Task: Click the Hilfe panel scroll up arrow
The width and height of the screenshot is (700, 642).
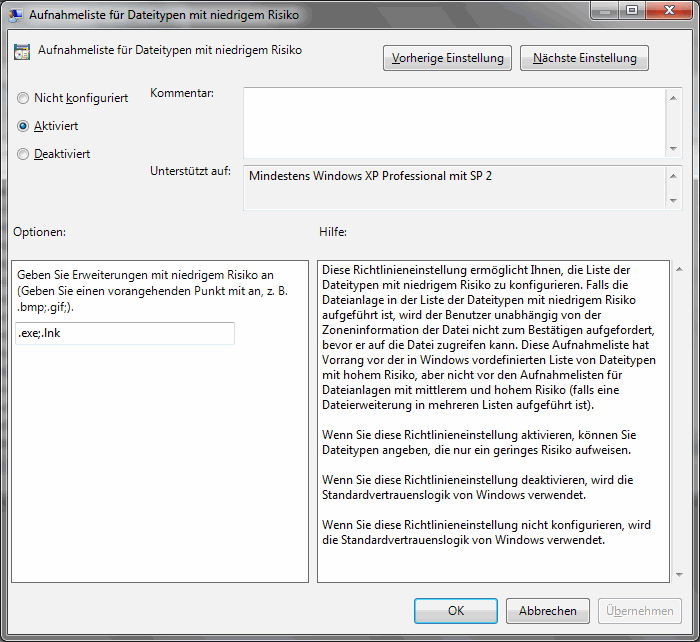Action: (x=679, y=269)
